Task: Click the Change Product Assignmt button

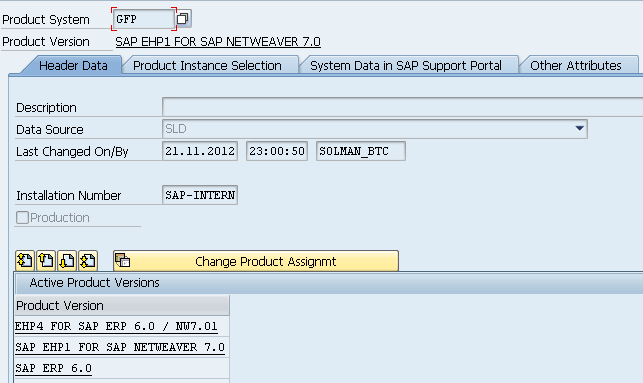Action: pyautogui.click(x=256, y=261)
